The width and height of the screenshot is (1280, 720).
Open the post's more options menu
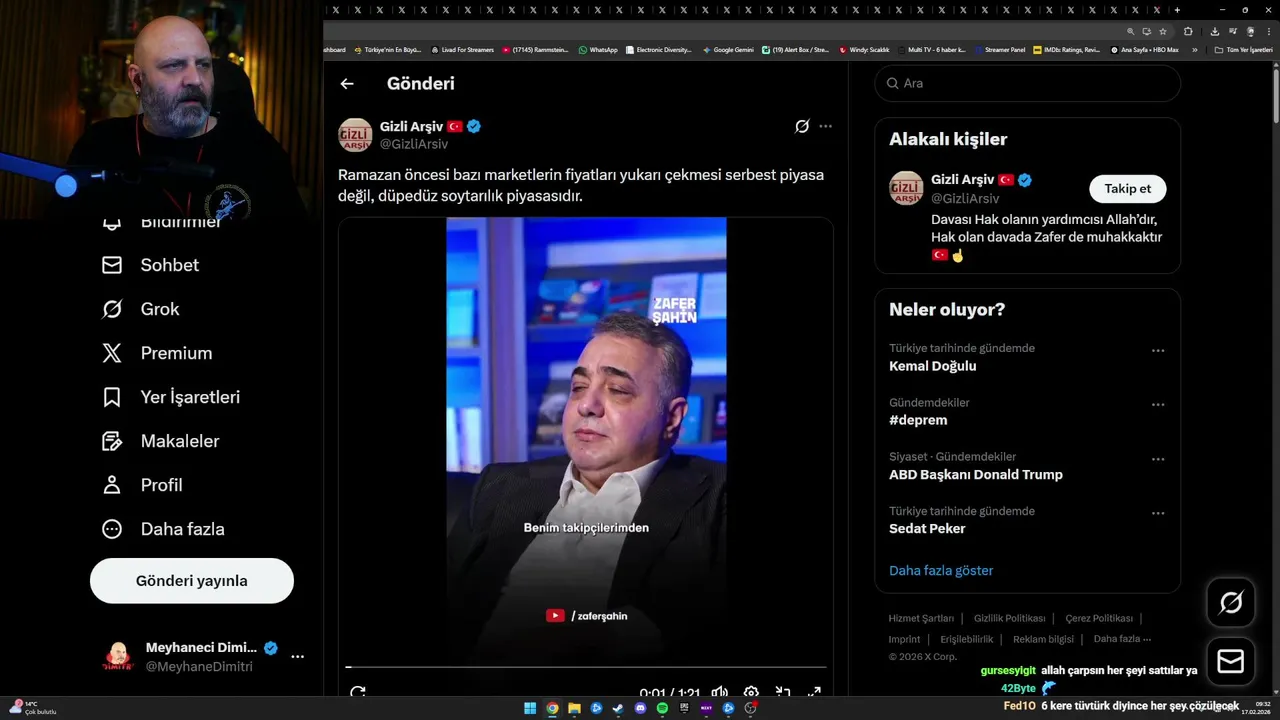[825, 126]
